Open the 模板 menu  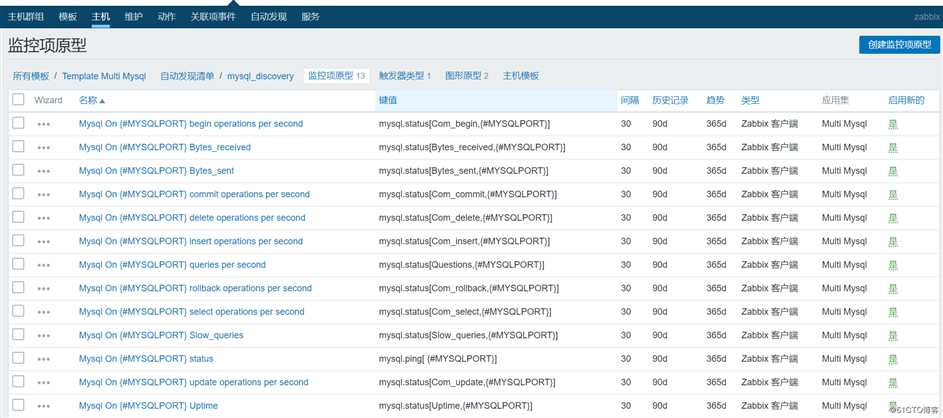(68, 17)
